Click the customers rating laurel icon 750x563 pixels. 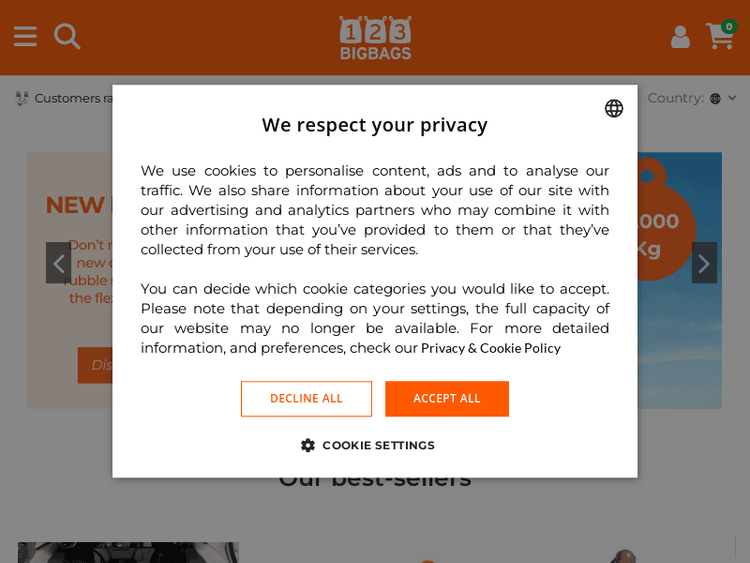[x=22, y=98]
